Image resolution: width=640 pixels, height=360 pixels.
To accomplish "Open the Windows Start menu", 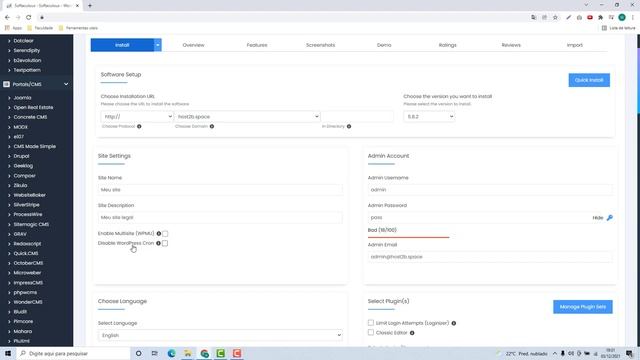I will [x=8, y=353].
